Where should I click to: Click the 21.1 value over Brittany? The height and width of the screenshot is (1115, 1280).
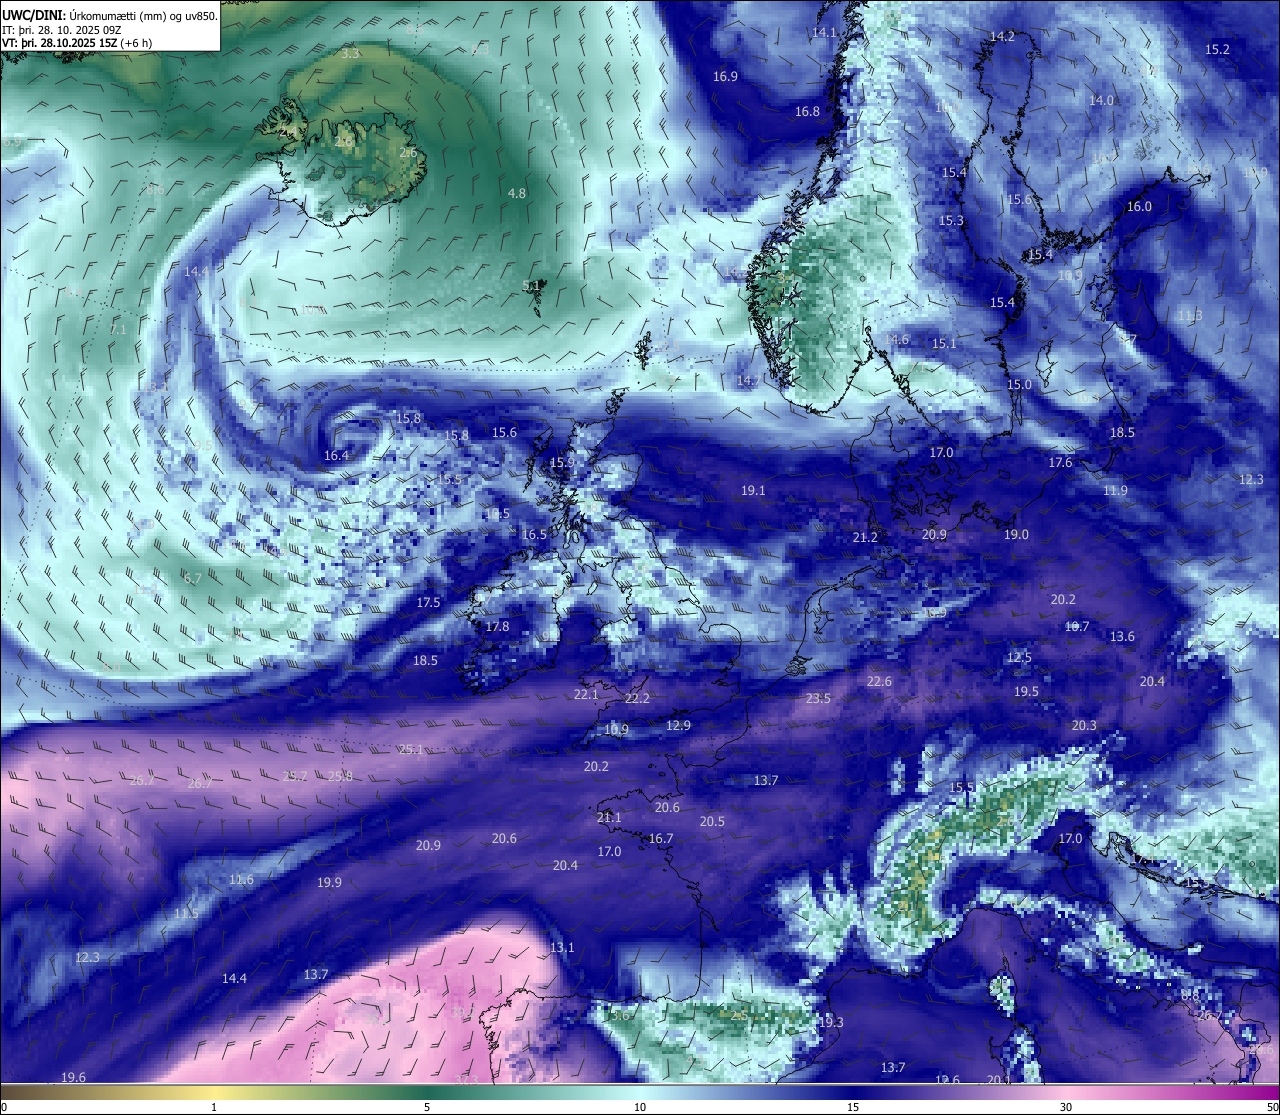click(609, 818)
